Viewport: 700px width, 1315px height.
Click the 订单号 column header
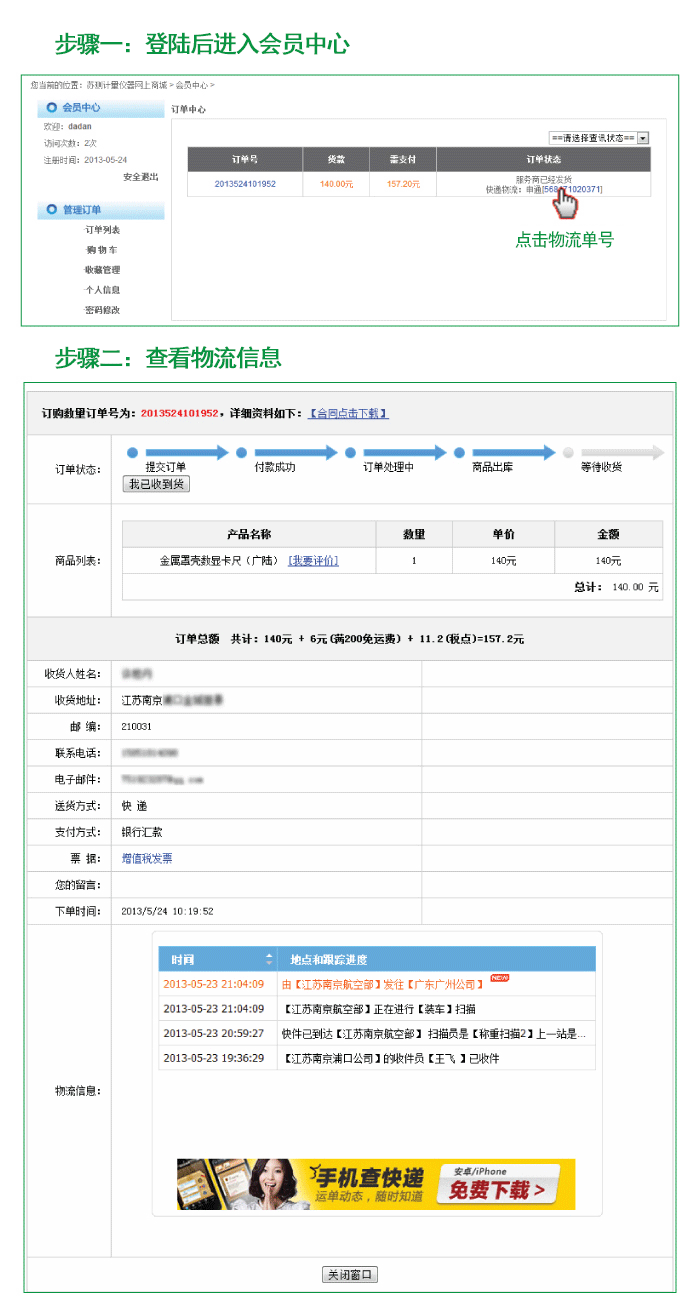click(245, 159)
